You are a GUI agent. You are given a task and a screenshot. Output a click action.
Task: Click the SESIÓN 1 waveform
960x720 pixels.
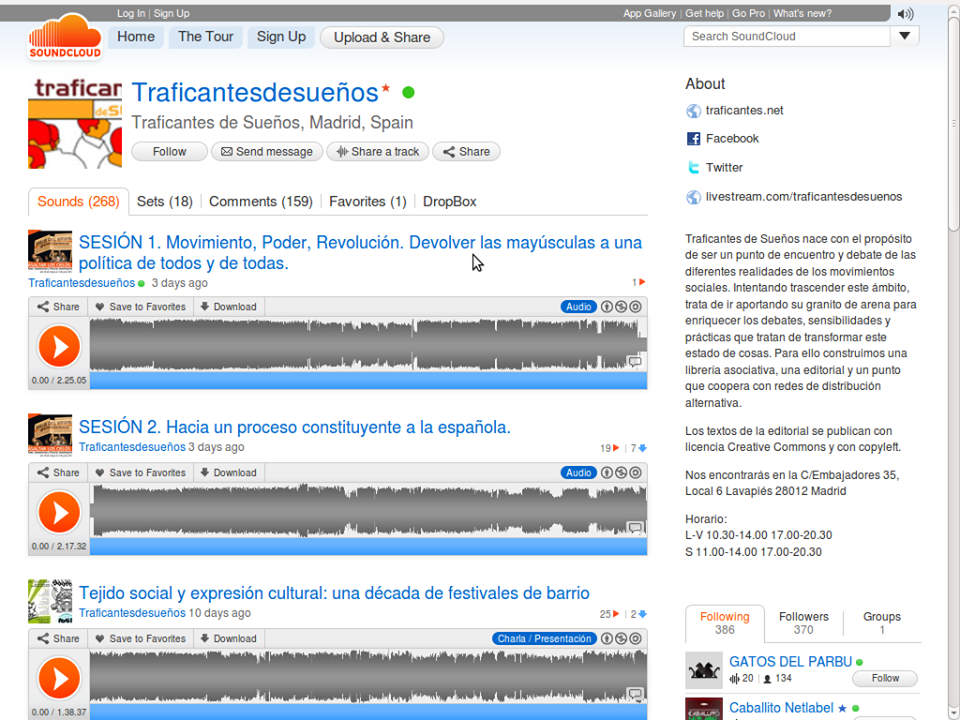(x=368, y=345)
